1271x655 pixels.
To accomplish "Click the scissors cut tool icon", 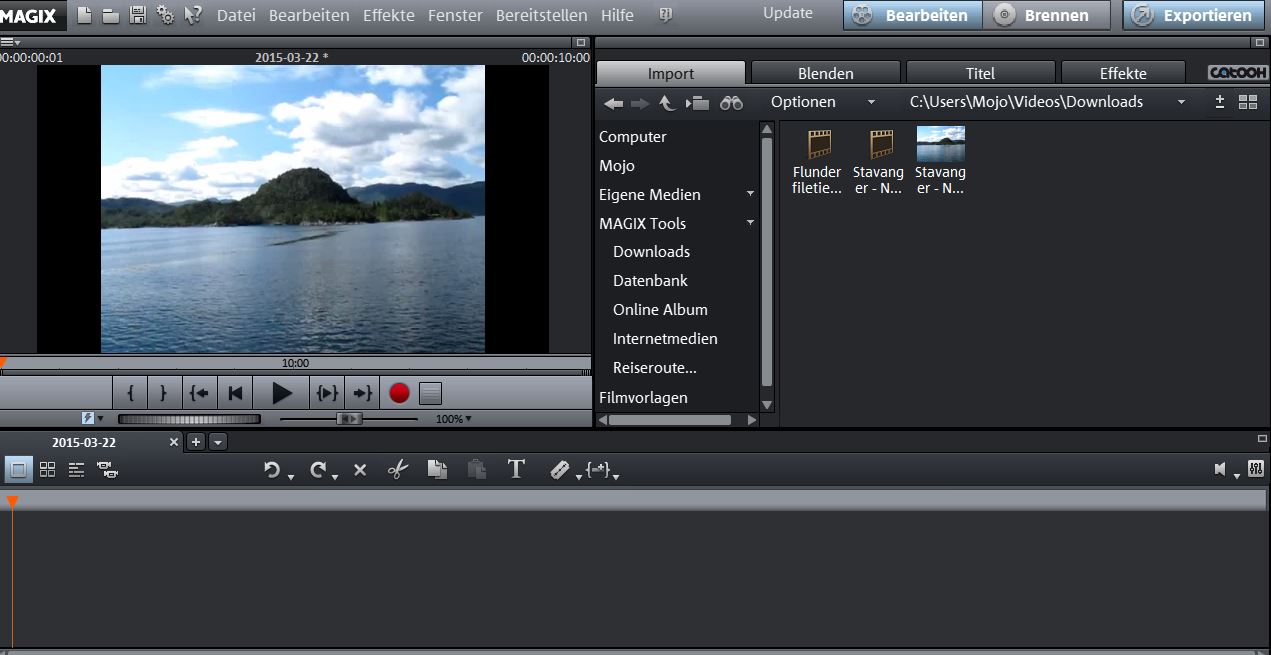I will pos(398,469).
